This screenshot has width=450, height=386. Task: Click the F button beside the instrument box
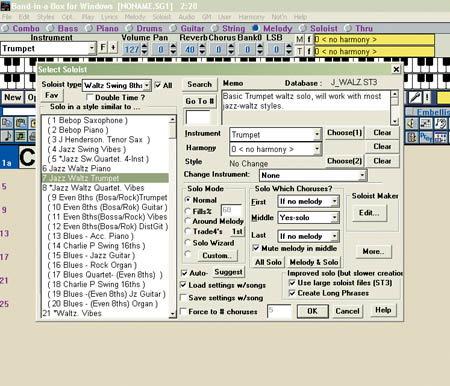[103, 48]
